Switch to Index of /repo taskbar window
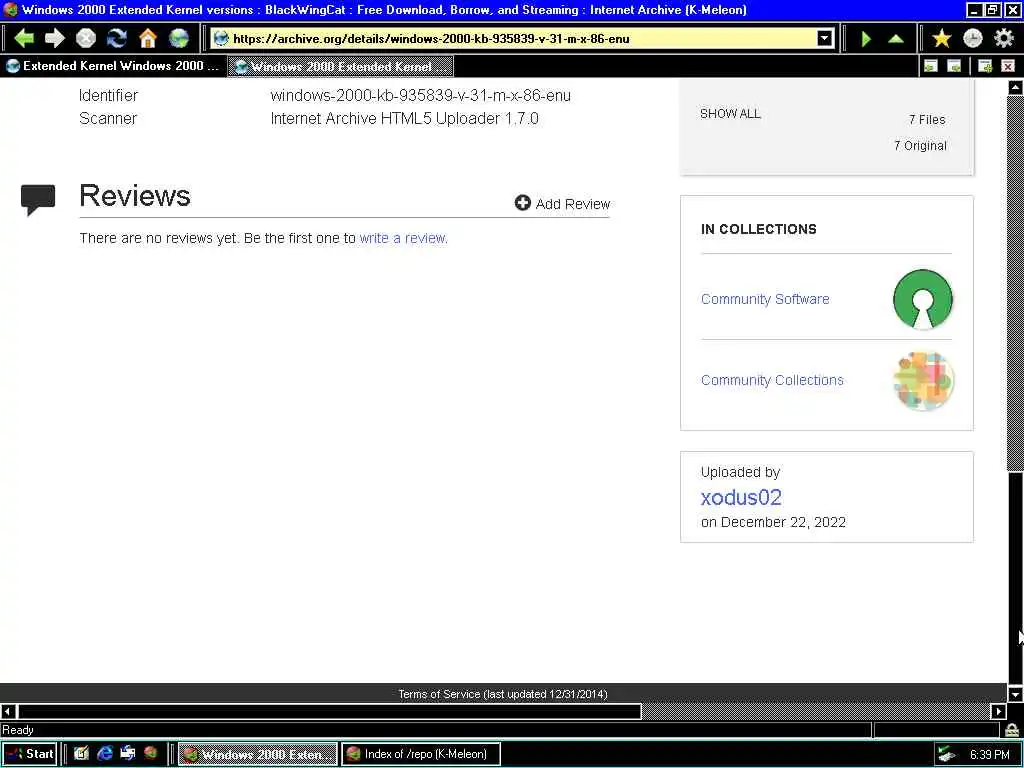This screenshot has height=768, width=1024. (x=421, y=754)
